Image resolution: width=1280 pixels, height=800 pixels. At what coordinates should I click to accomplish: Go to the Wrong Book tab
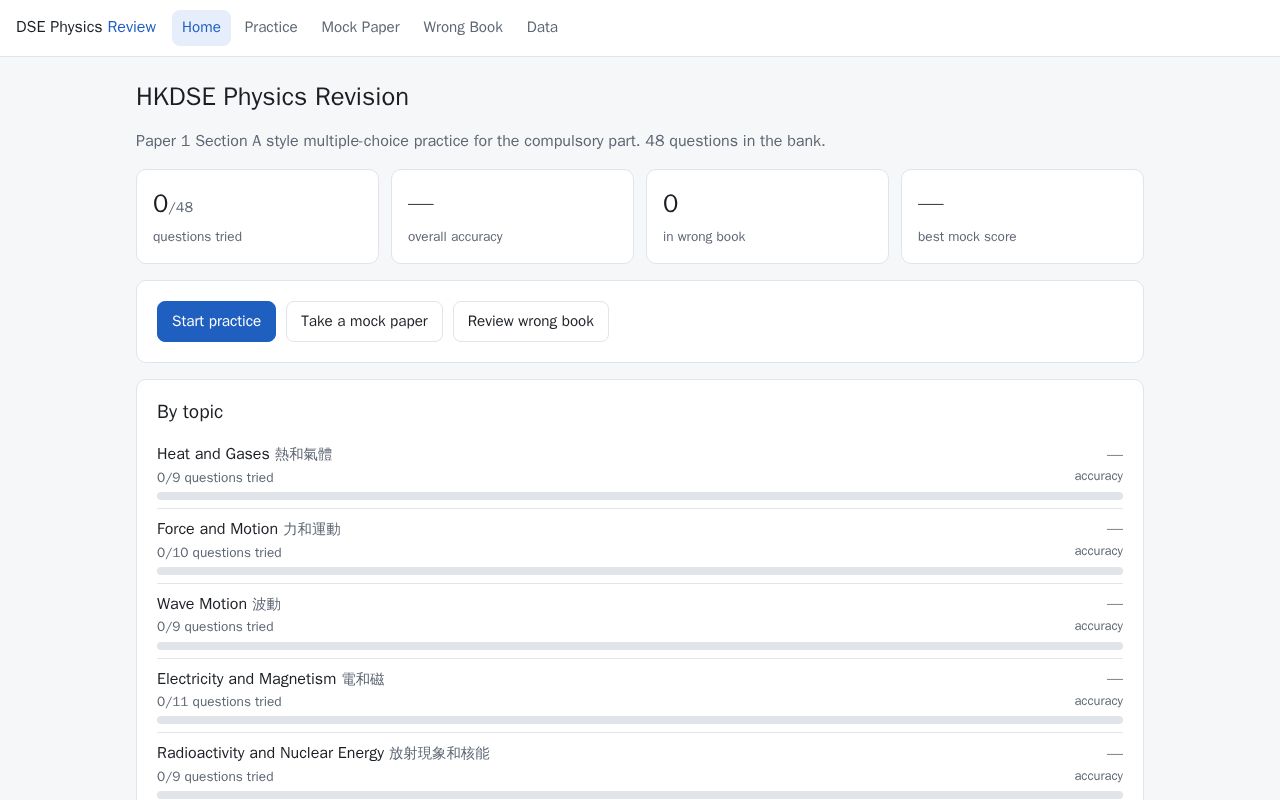pos(463,28)
